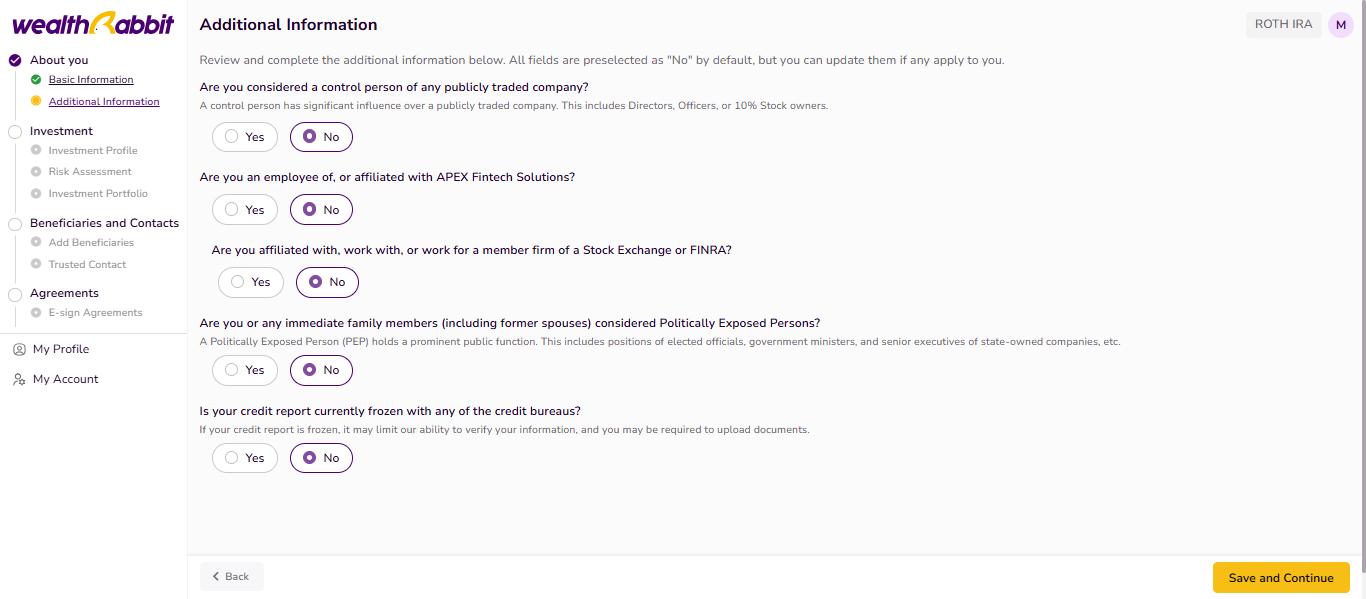Click the ROTH IRA account badge
The width and height of the screenshot is (1366, 599).
point(1283,25)
